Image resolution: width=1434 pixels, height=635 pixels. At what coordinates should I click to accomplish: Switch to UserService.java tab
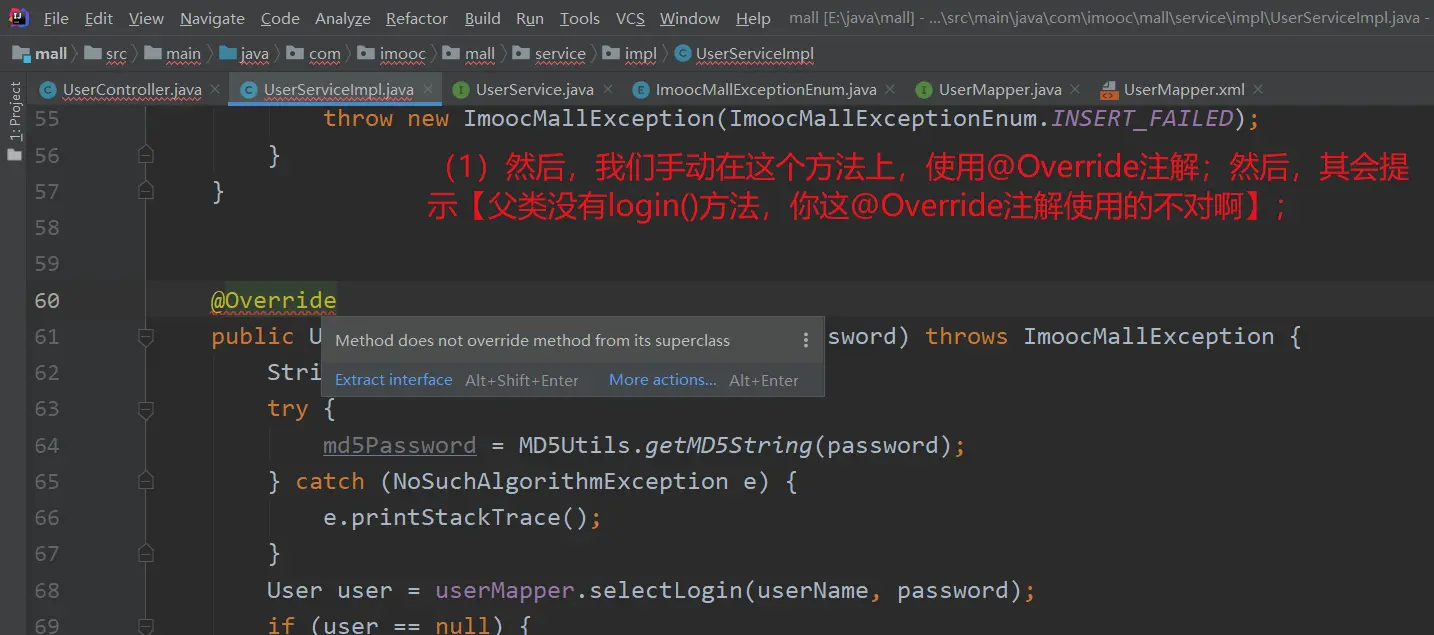[535, 90]
